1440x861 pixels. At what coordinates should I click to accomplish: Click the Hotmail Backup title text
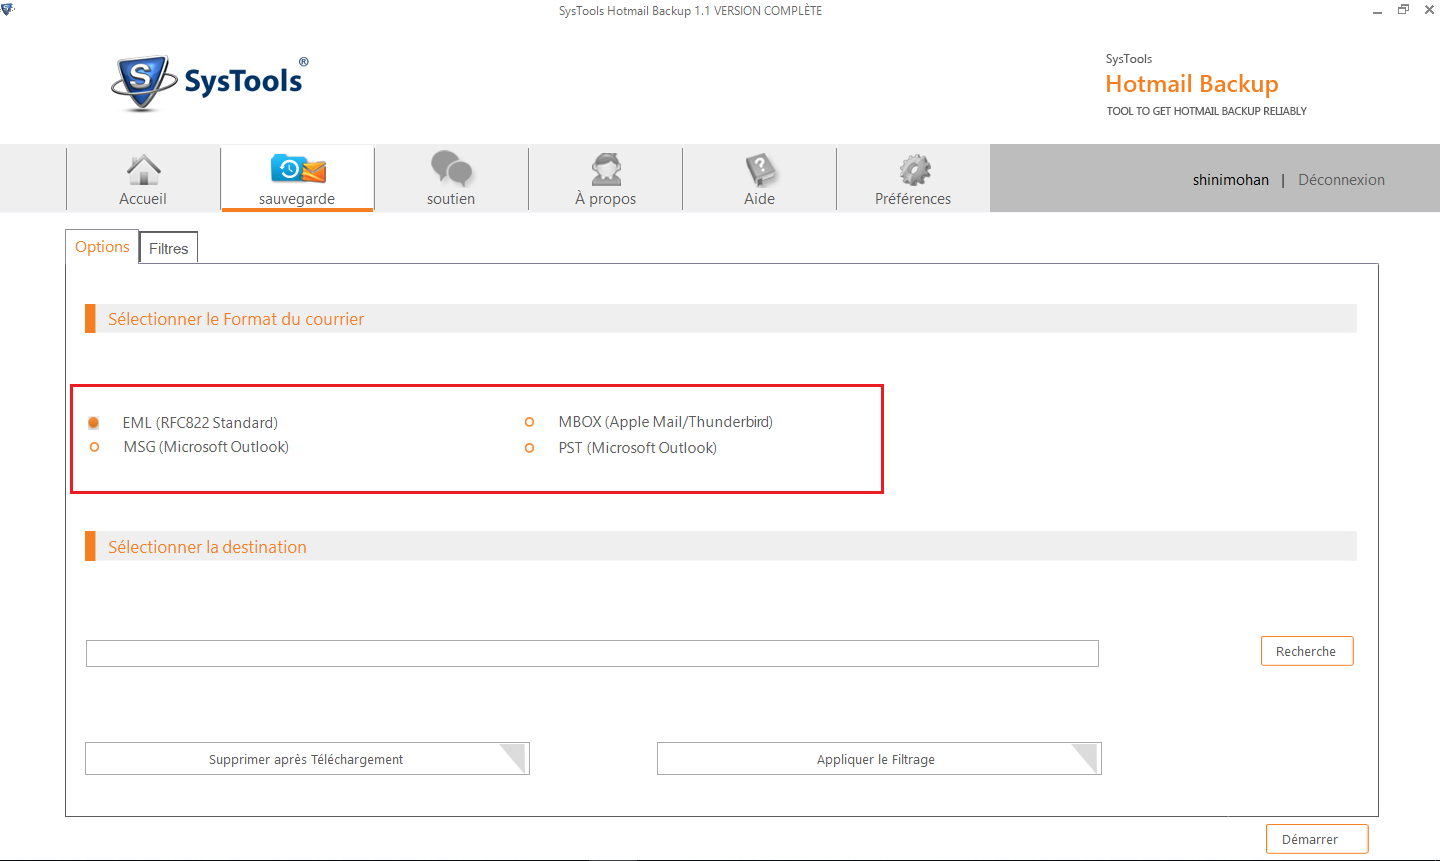pyautogui.click(x=1192, y=84)
